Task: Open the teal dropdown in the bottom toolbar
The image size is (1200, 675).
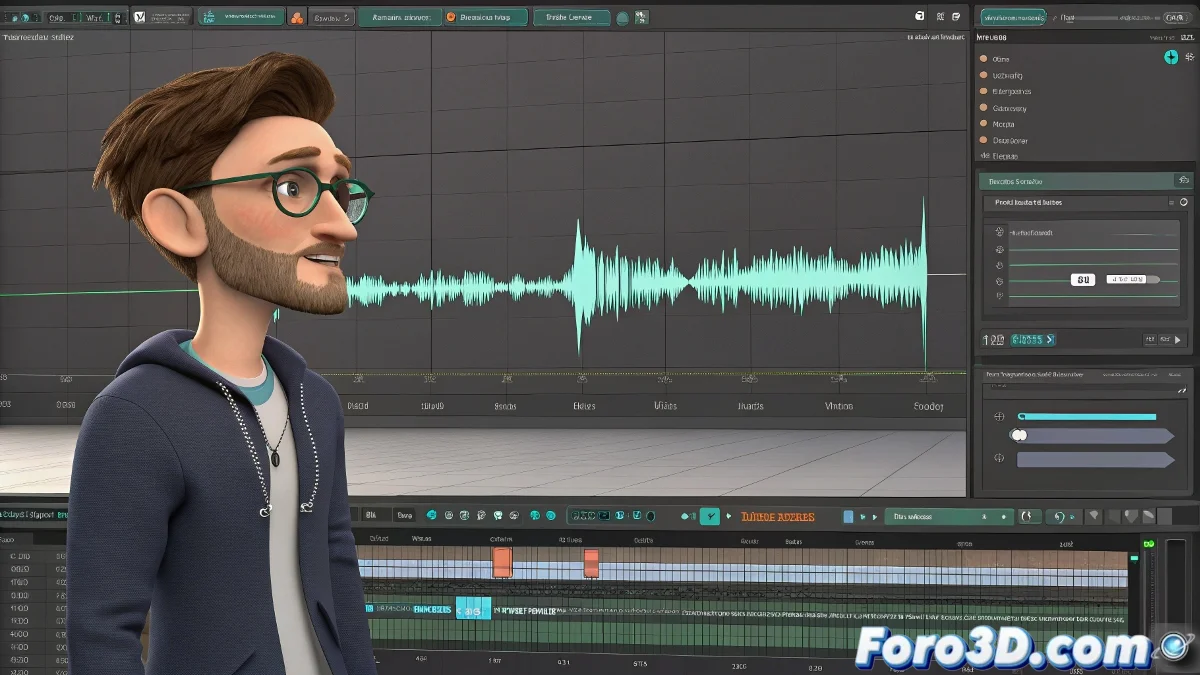Action: point(949,516)
